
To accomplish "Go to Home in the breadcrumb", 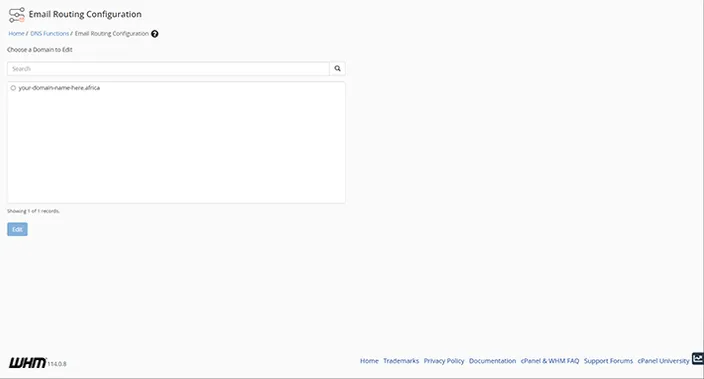I will point(16,34).
